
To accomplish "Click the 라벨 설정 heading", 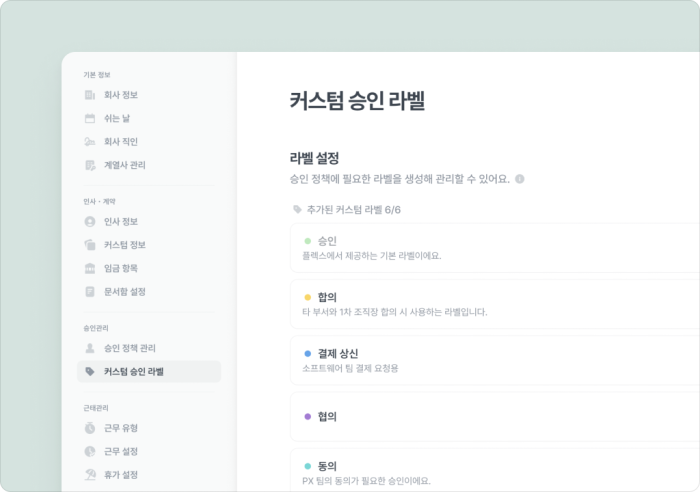I will point(314,158).
